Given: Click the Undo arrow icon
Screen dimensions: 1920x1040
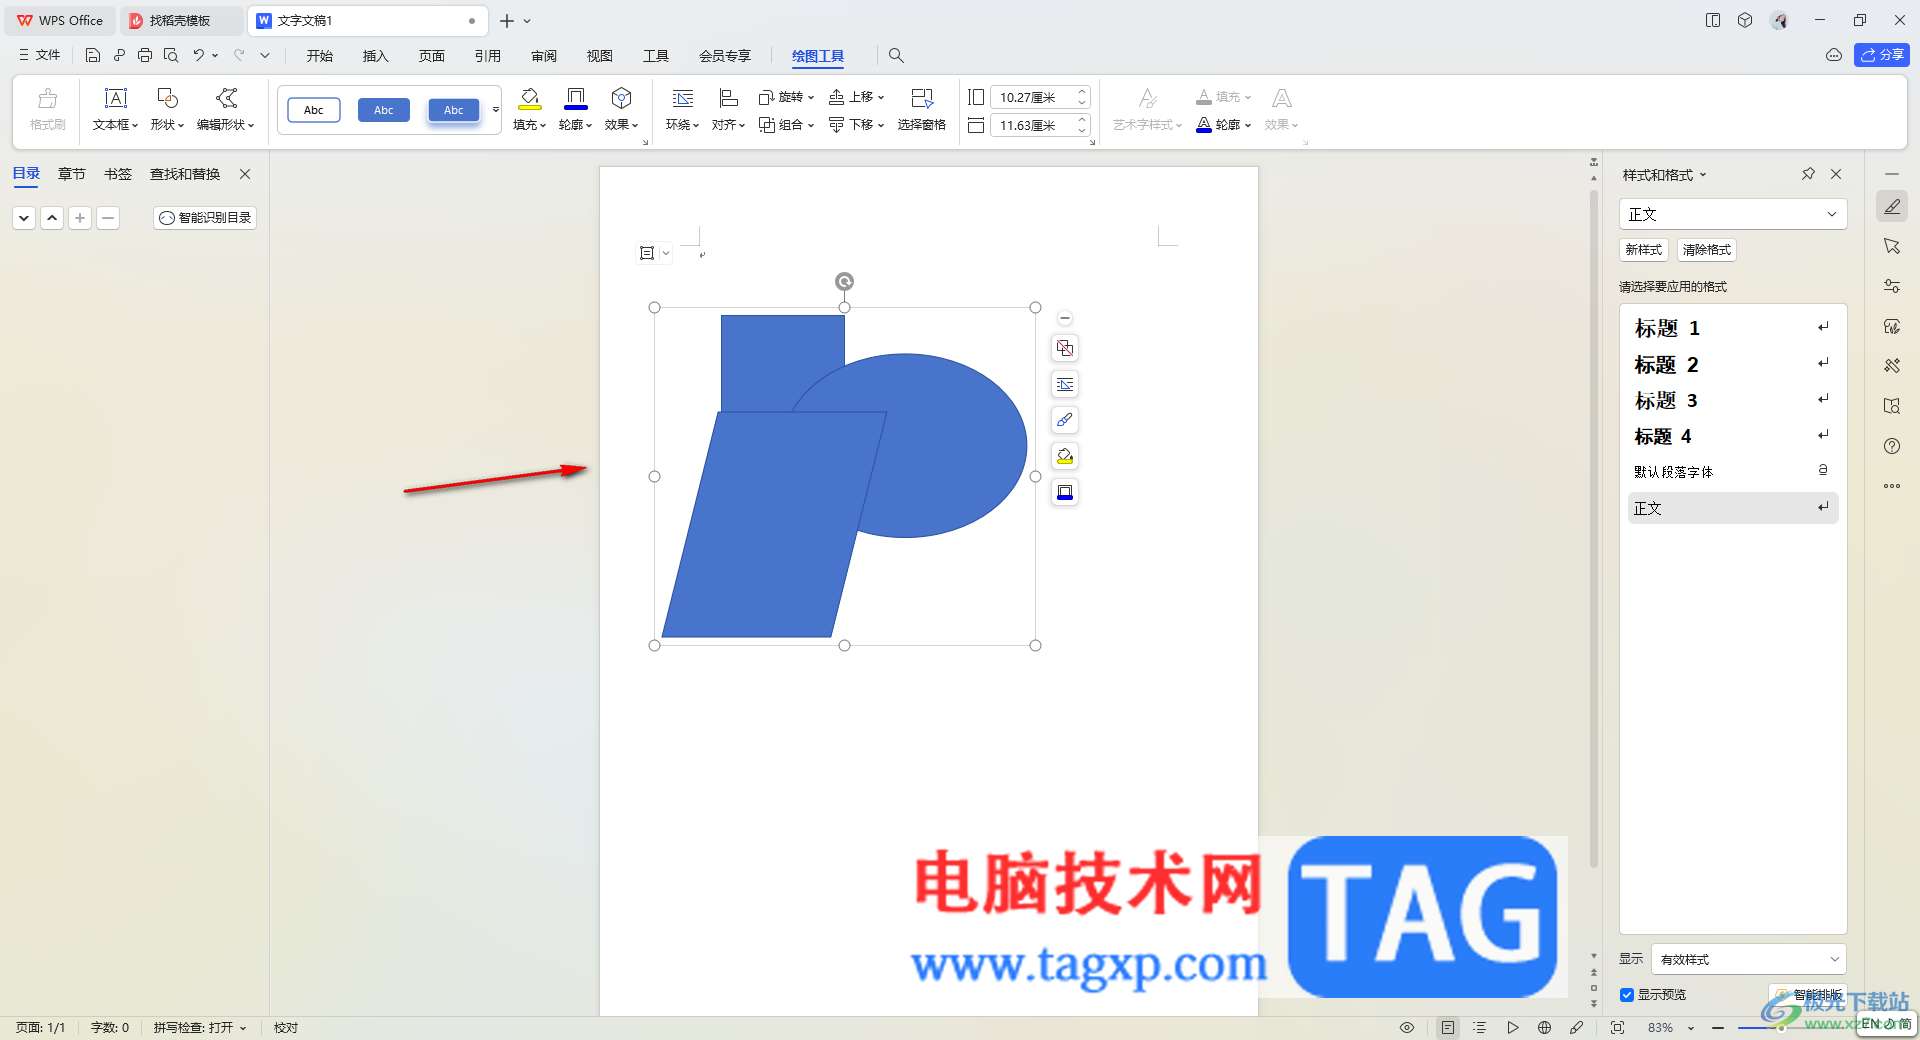Looking at the screenshot, I should [x=199, y=56].
